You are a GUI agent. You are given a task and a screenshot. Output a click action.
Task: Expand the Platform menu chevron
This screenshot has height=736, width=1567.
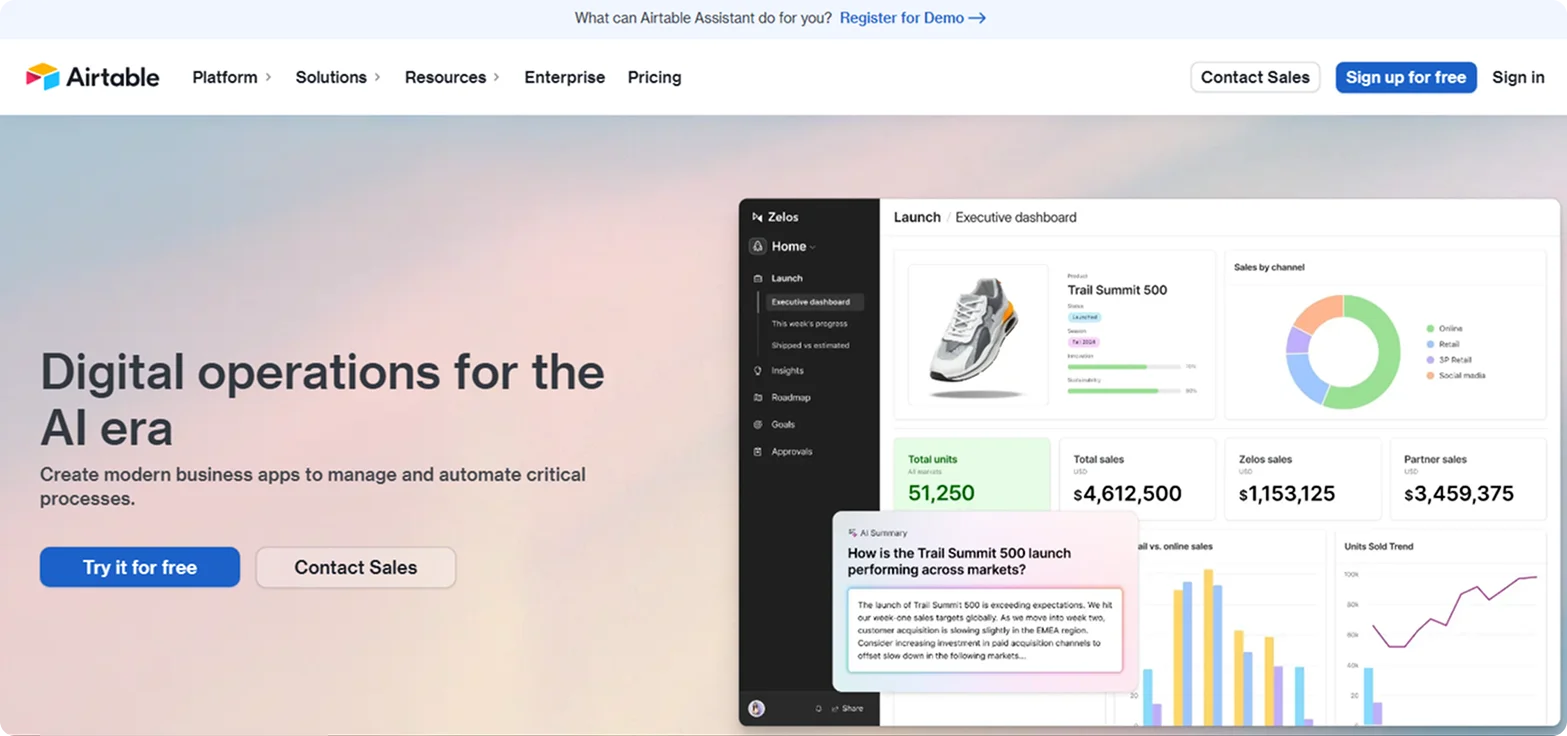point(267,77)
